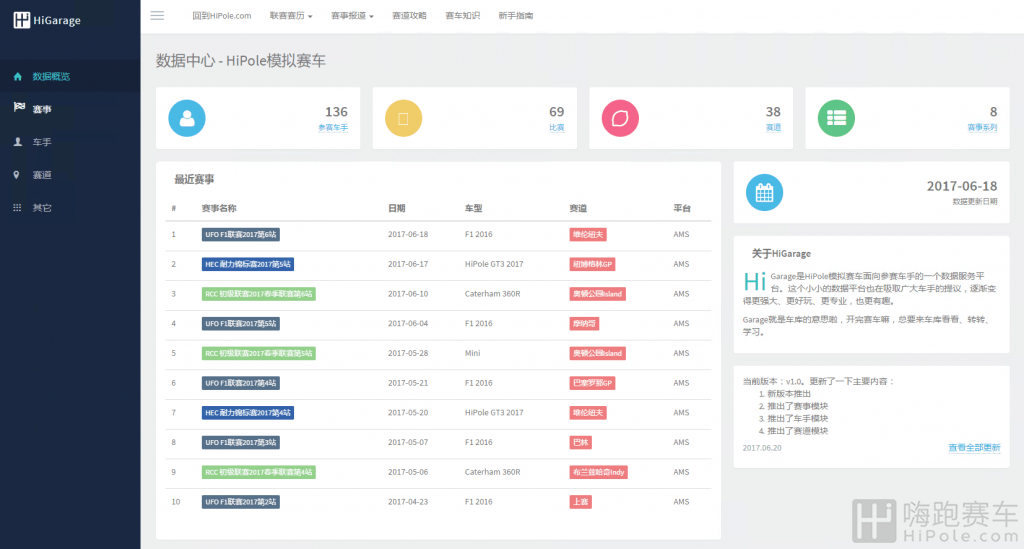The image size is (1024, 549).
Task: Open UFO F1联赛2017第5站 event tag
Action: pos(240,324)
